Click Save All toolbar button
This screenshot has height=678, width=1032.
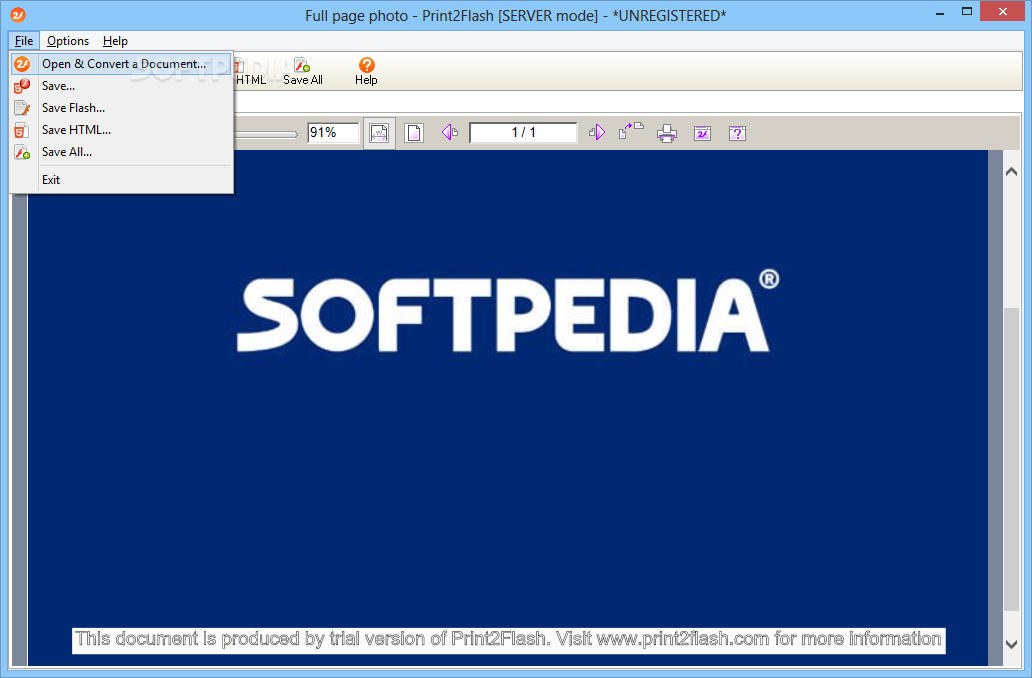pos(303,71)
